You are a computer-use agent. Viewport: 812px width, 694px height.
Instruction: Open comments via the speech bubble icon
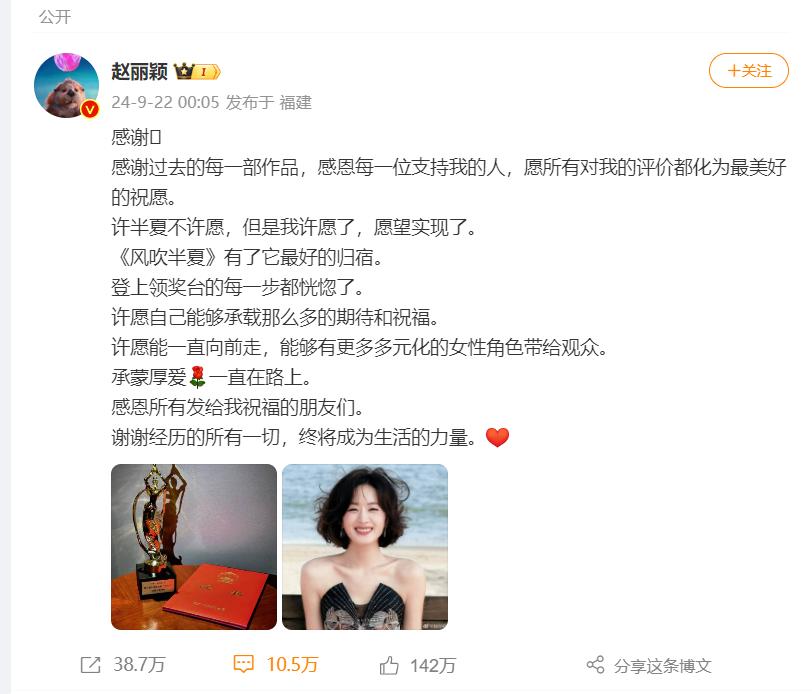coord(243,664)
